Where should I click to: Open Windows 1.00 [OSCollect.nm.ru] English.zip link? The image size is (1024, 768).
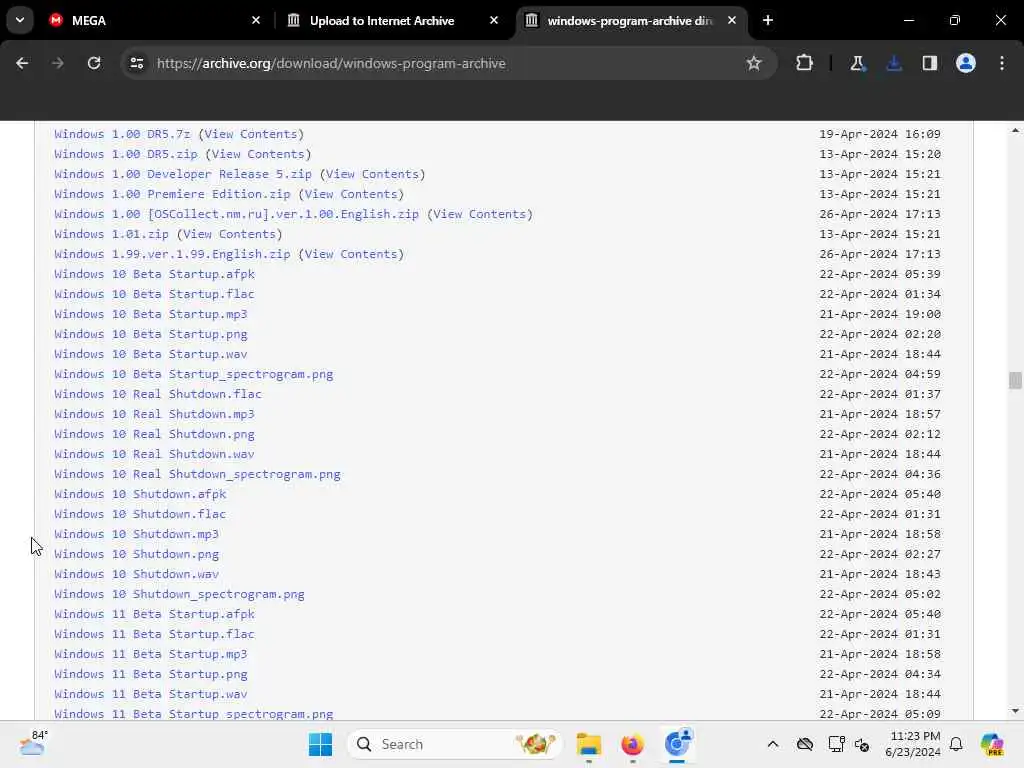point(236,214)
